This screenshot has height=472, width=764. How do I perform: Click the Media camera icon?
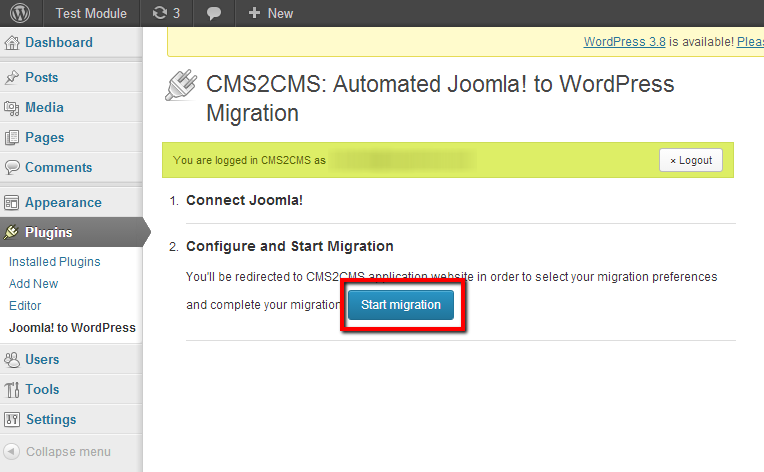coord(12,108)
